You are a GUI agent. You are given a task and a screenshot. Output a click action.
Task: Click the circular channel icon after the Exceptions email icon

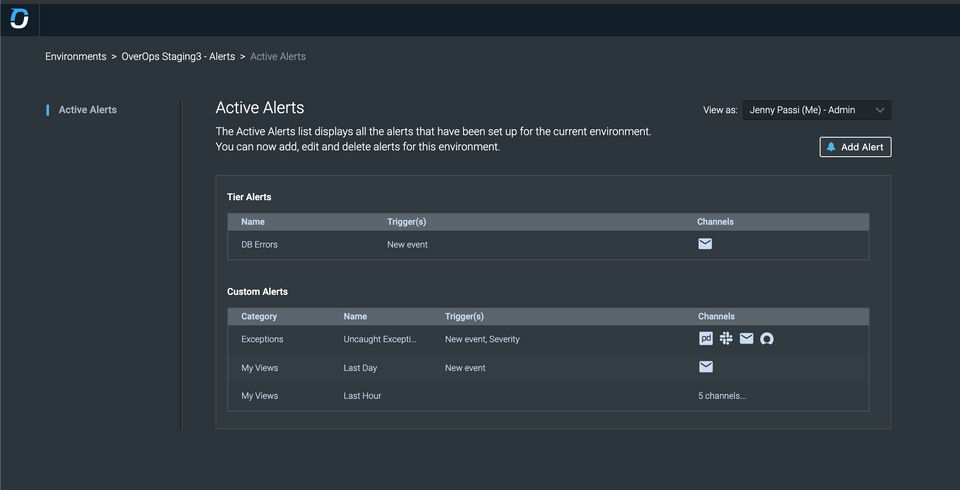tap(767, 339)
